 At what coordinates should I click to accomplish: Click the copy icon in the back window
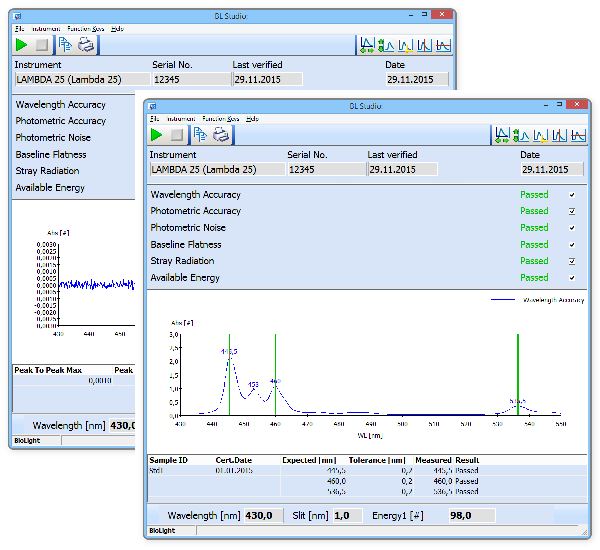[65, 45]
